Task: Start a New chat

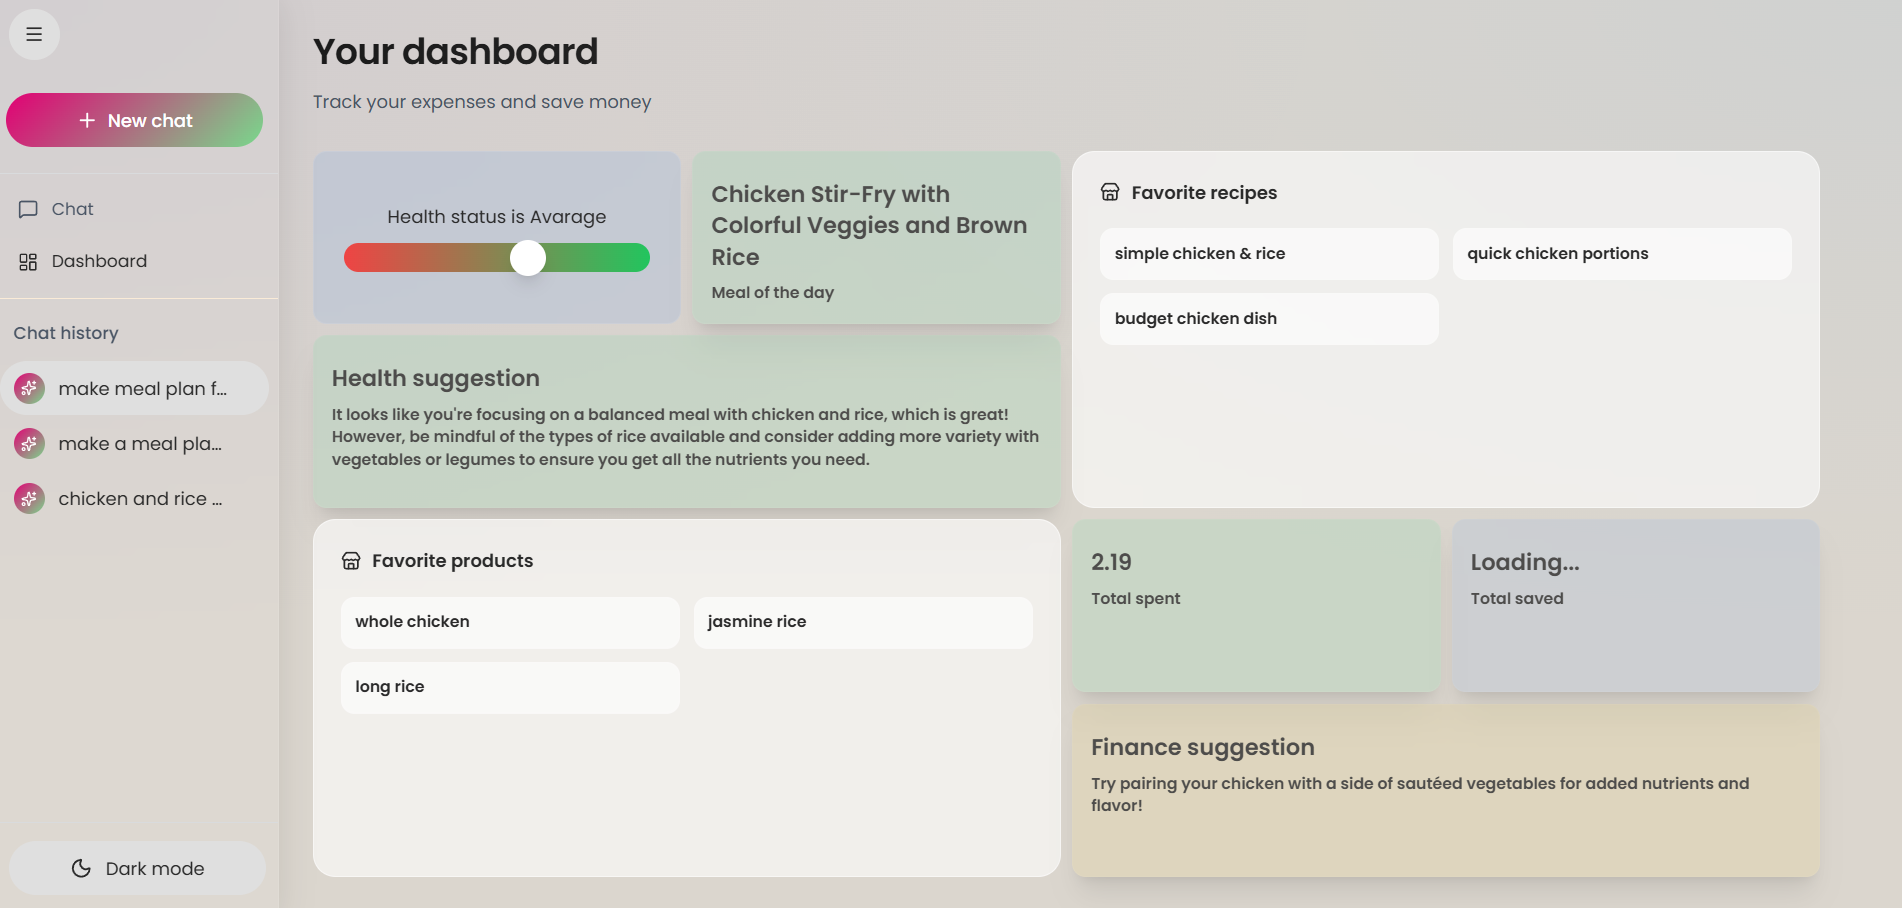Action: click(x=134, y=120)
